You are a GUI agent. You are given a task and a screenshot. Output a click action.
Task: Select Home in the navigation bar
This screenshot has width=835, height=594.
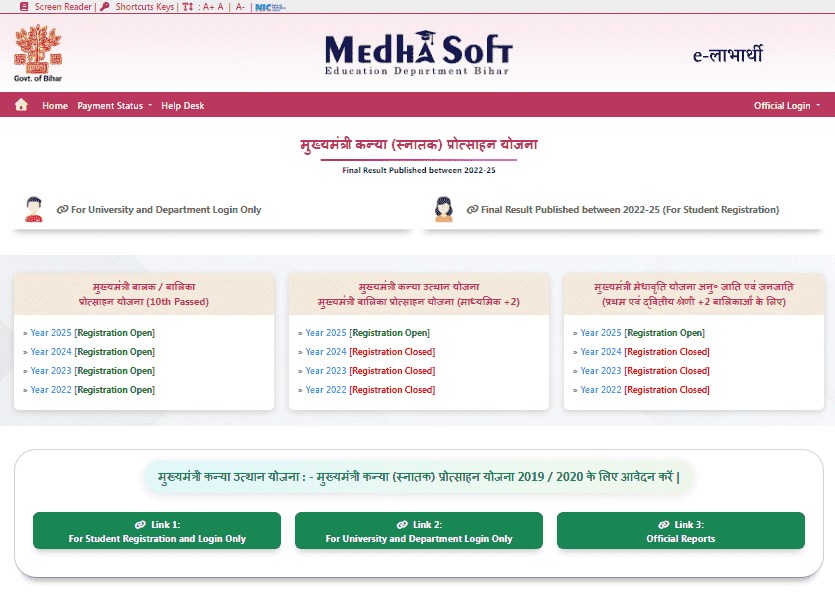(x=55, y=105)
